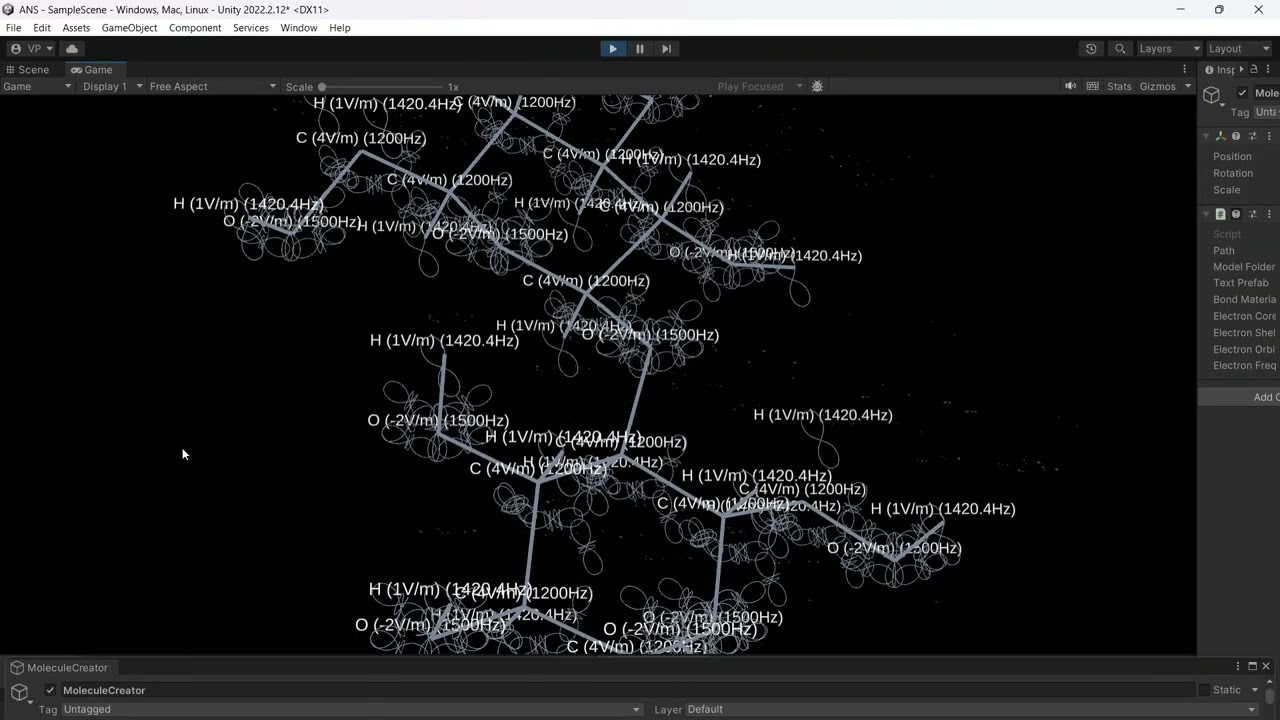Toggle the Inspector object active checkbox

1242,93
